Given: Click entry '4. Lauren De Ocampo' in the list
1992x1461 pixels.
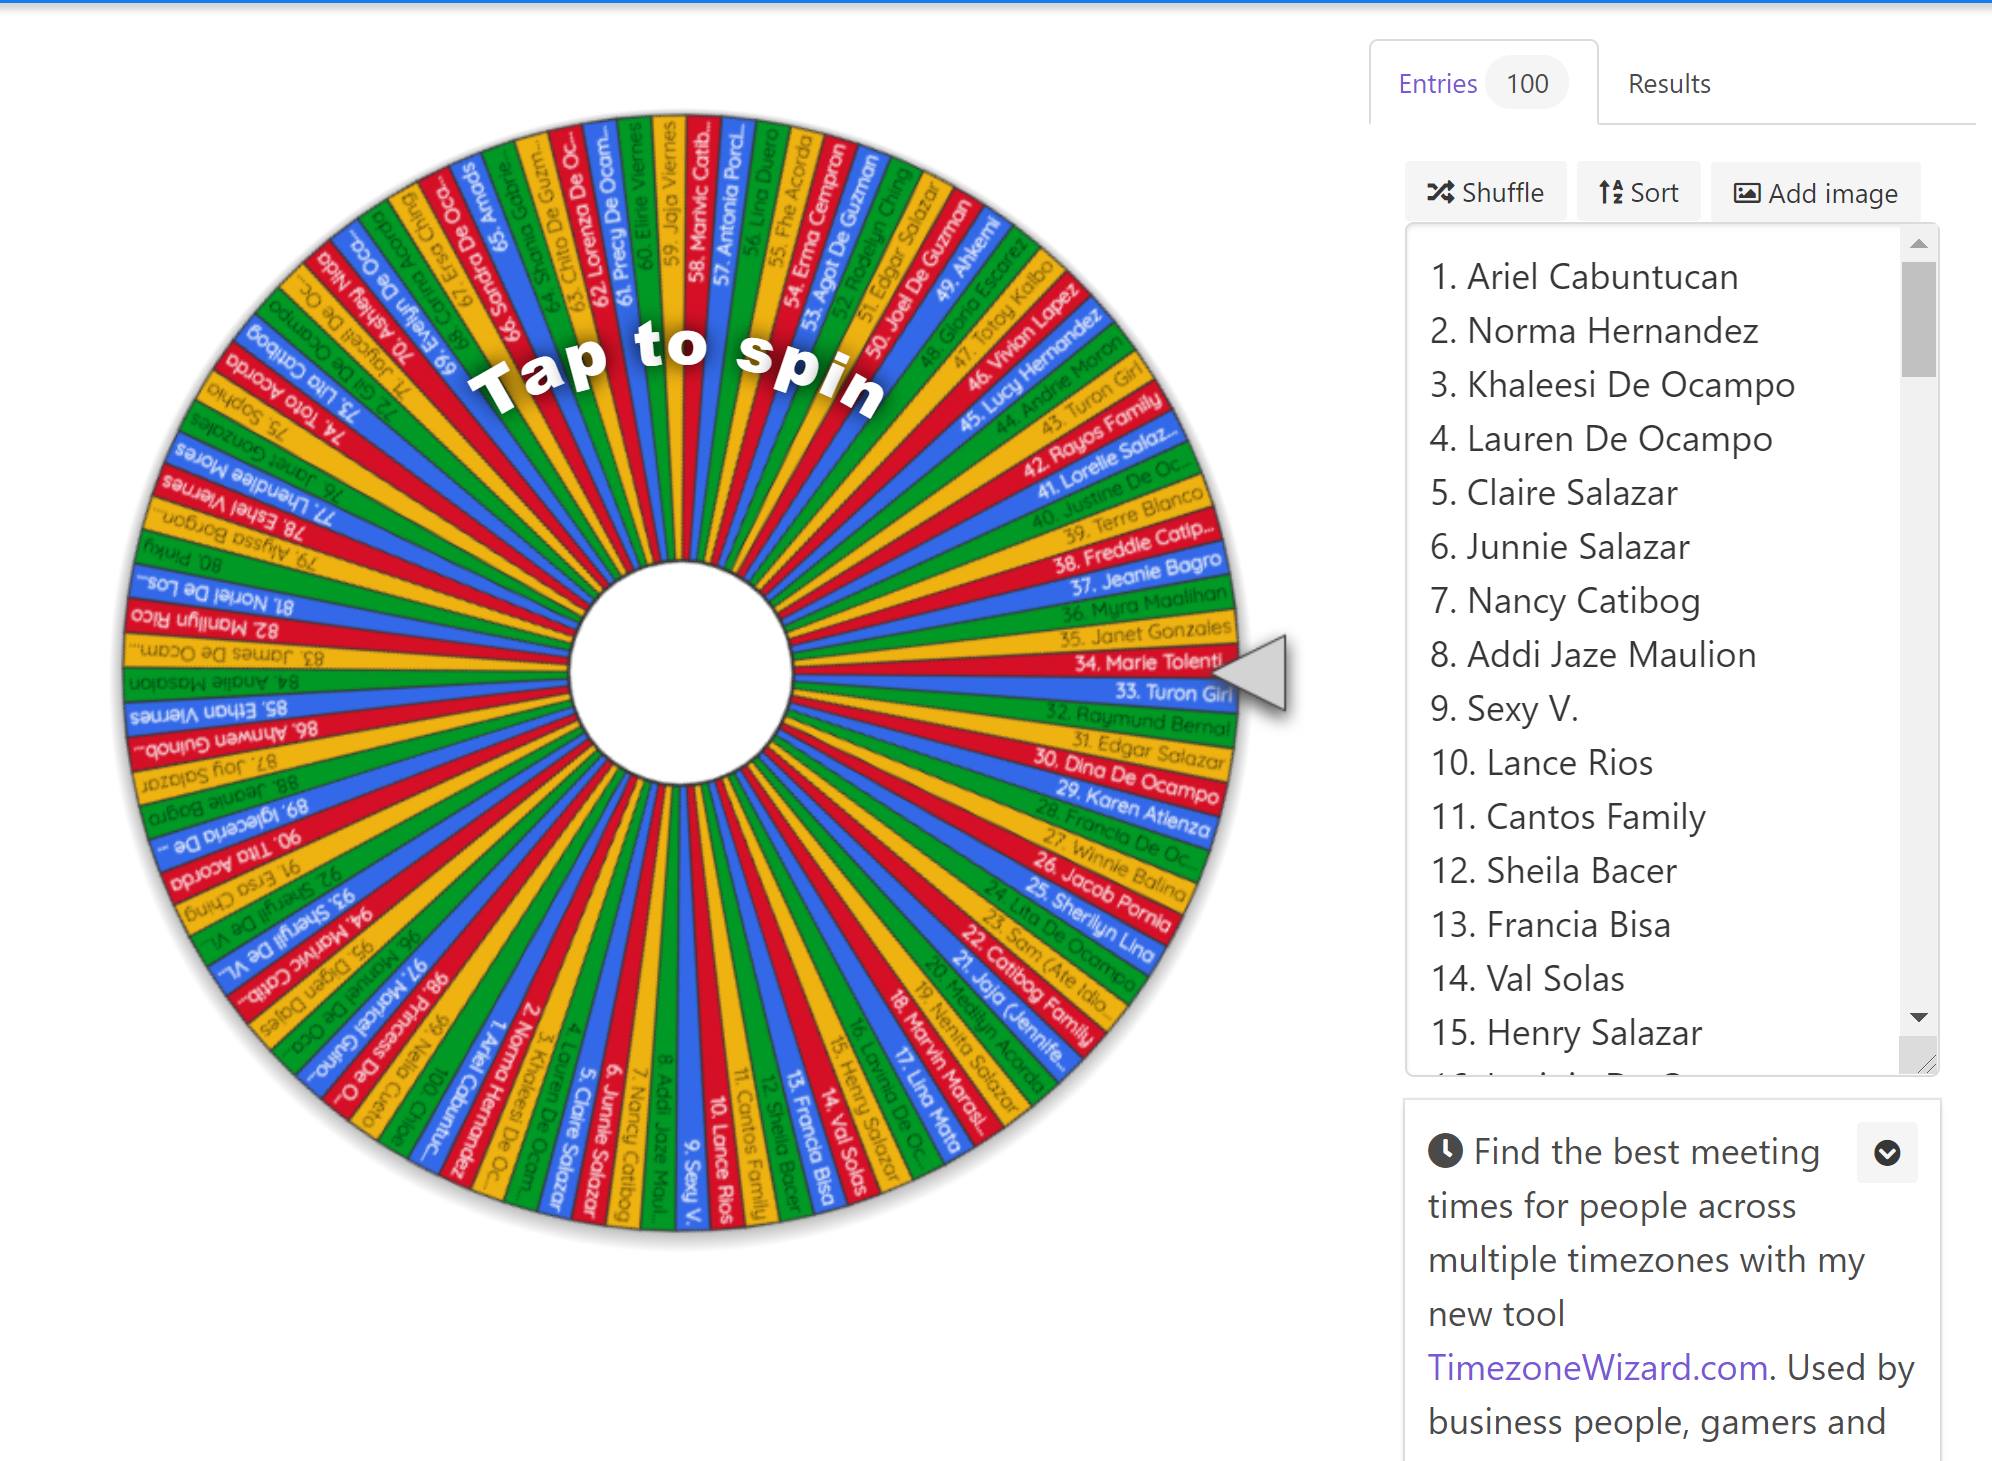Looking at the screenshot, I should click(1601, 439).
